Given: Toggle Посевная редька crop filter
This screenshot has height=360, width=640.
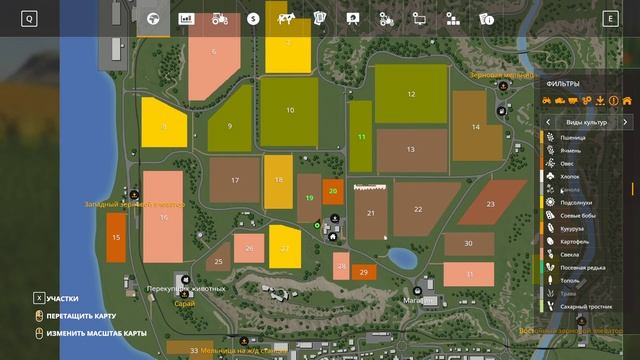Looking at the screenshot, I should pyautogui.click(x=582, y=268).
